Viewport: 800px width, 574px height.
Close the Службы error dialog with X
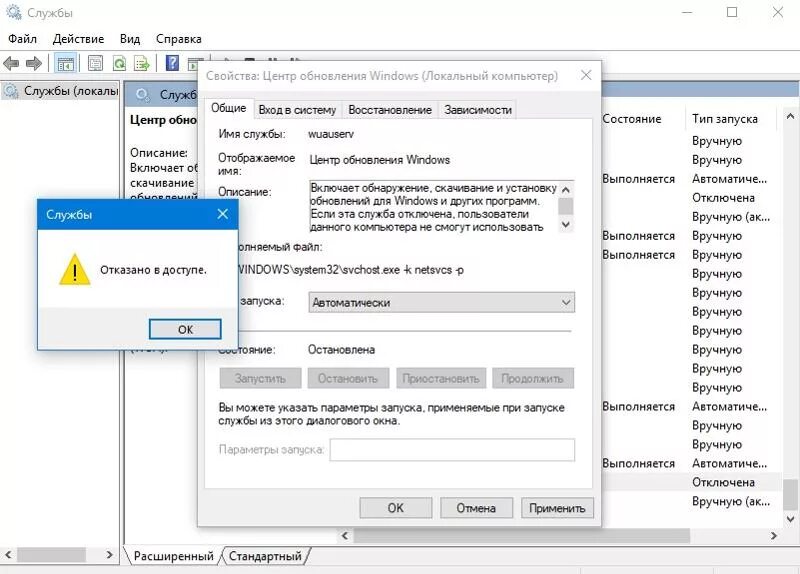[x=222, y=214]
